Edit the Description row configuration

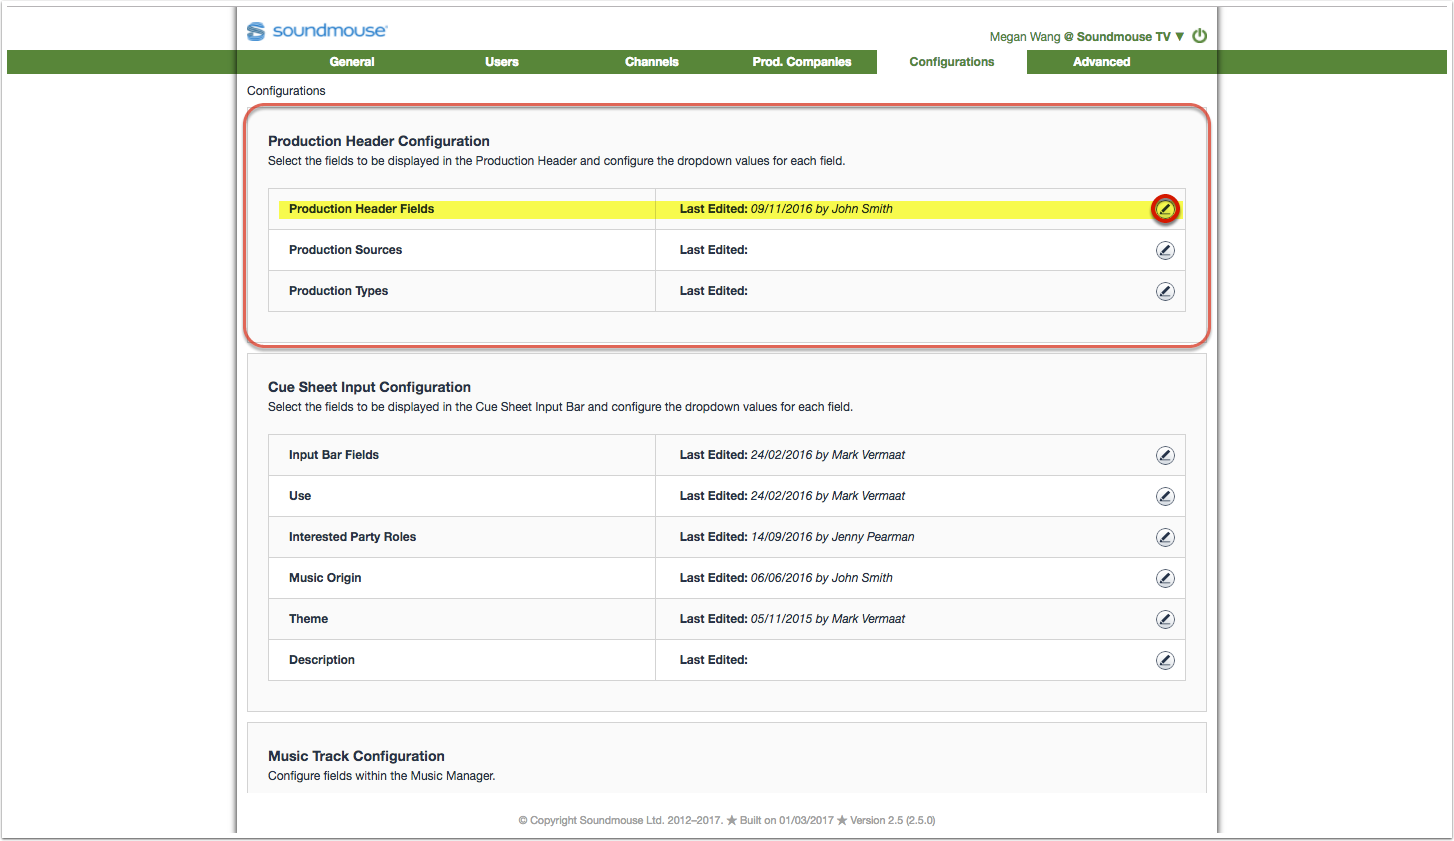(x=1165, y=660)
